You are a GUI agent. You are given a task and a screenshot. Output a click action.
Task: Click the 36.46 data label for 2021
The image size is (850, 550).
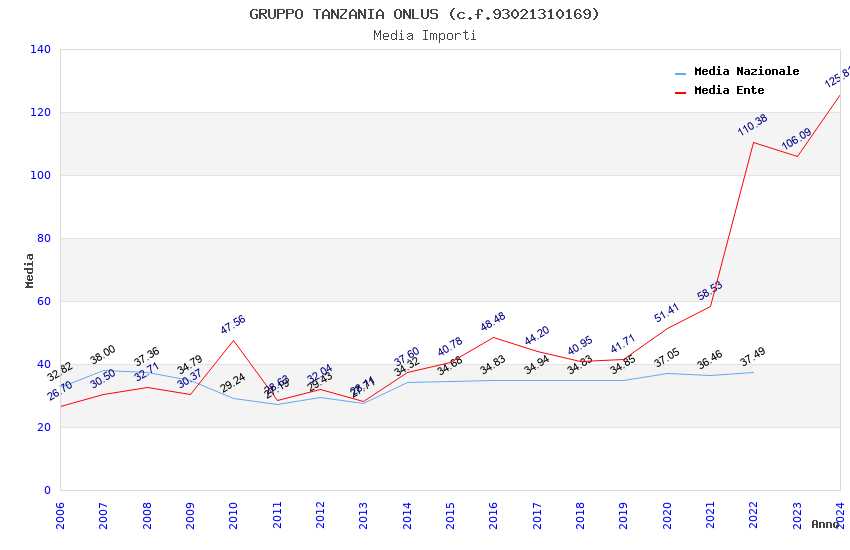pyautogui.click(x=710, y=360)
